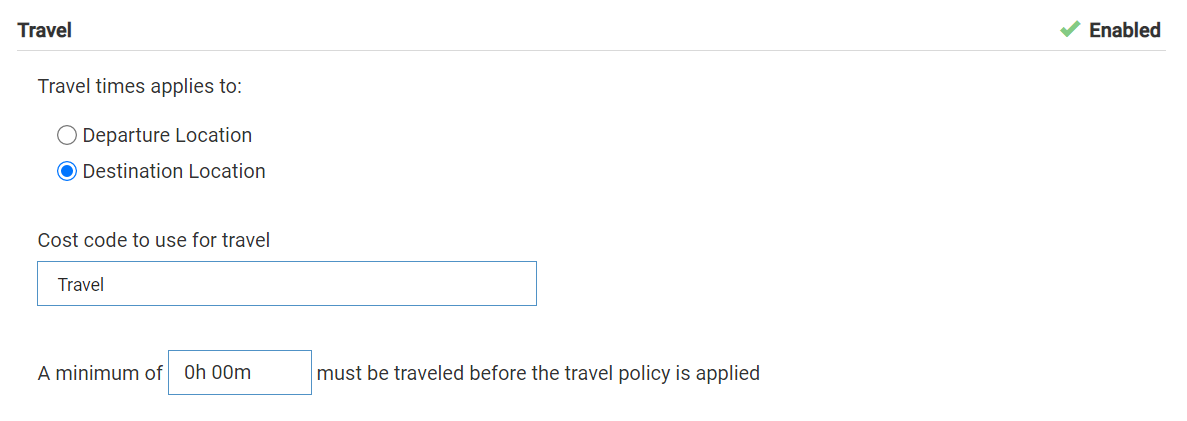The width and height of the screenshot is (1187, 421).
Task: Click the "Destination Location" option label
Action: tap(174, 172)
